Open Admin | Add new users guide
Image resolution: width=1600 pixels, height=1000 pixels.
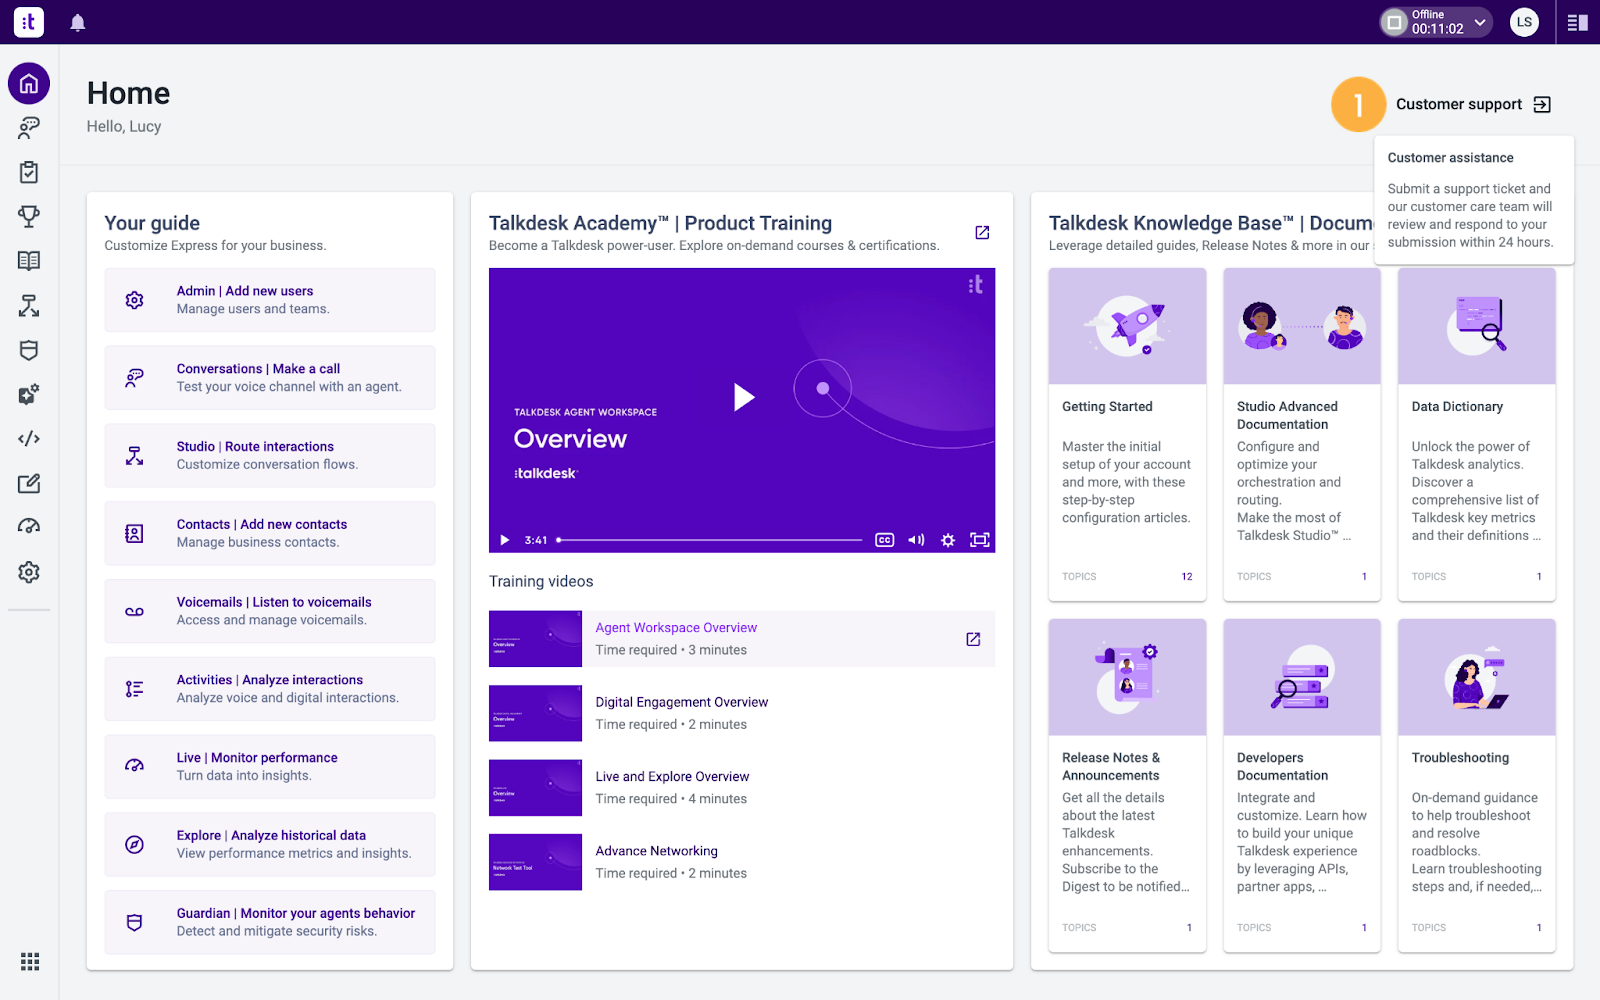coord(270,300)
